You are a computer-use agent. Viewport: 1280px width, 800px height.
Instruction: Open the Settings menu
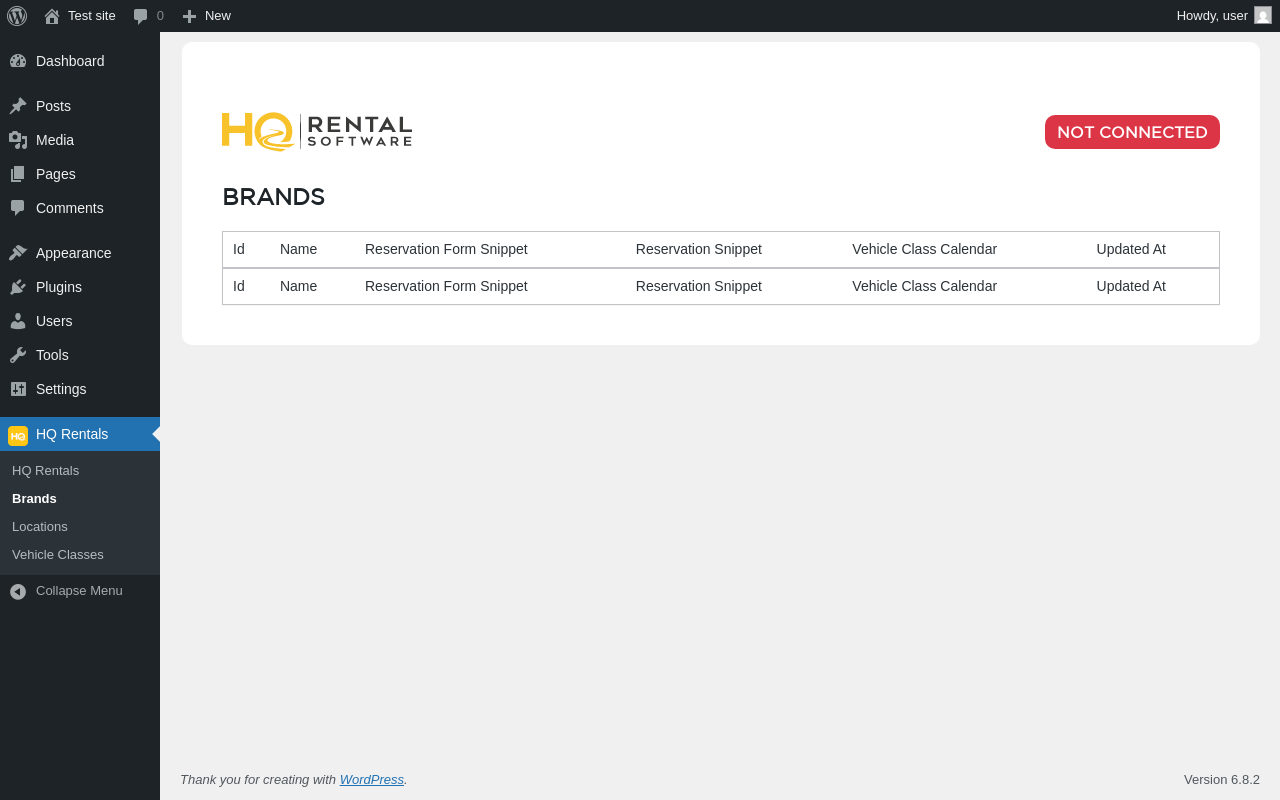click(80, 389)
